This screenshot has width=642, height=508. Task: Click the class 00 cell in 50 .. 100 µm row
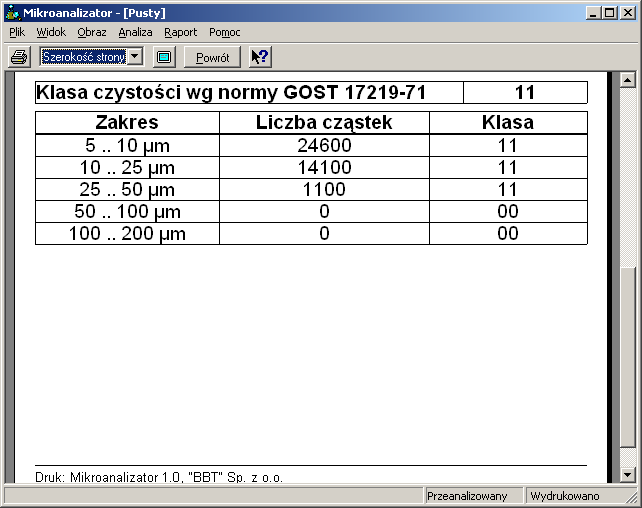pyautogui.click(x=508, y=212)
